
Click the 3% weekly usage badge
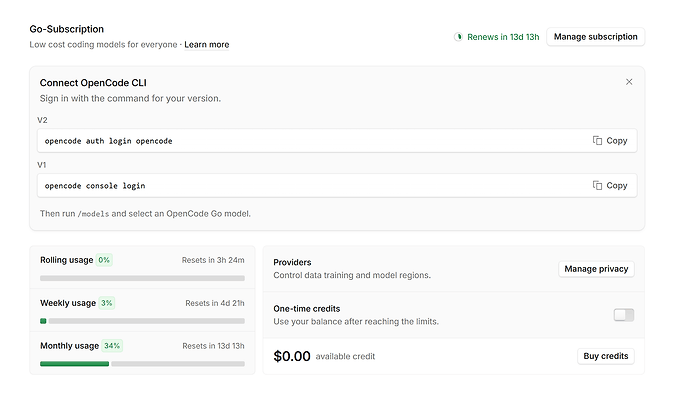point(106,303)
